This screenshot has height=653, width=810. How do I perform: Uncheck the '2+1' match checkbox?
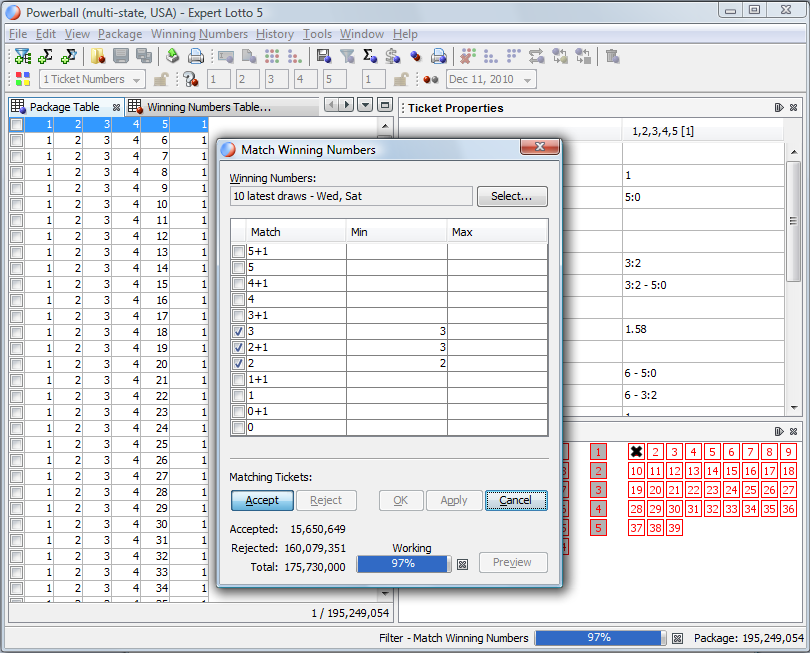click(x=238, y=347)
